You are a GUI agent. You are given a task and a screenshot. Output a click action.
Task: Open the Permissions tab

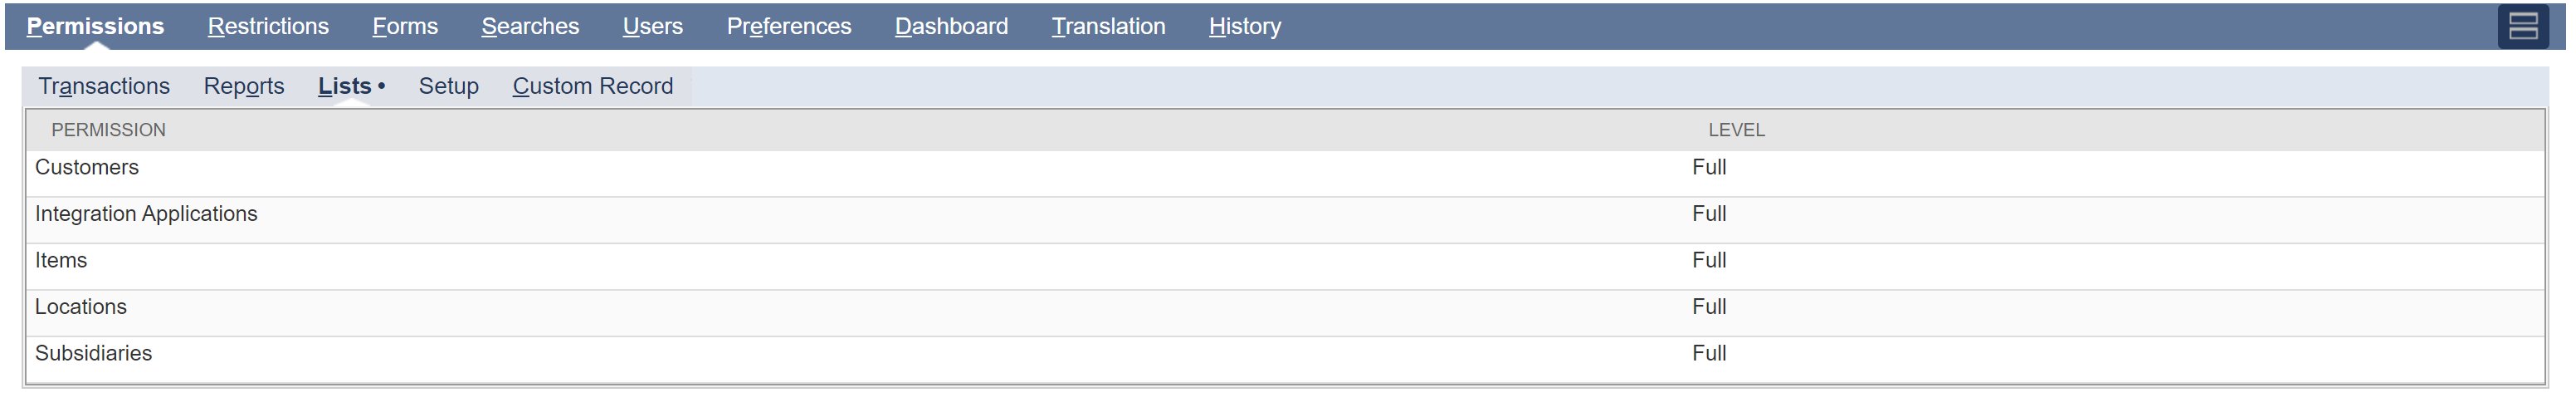pos(95,26)
